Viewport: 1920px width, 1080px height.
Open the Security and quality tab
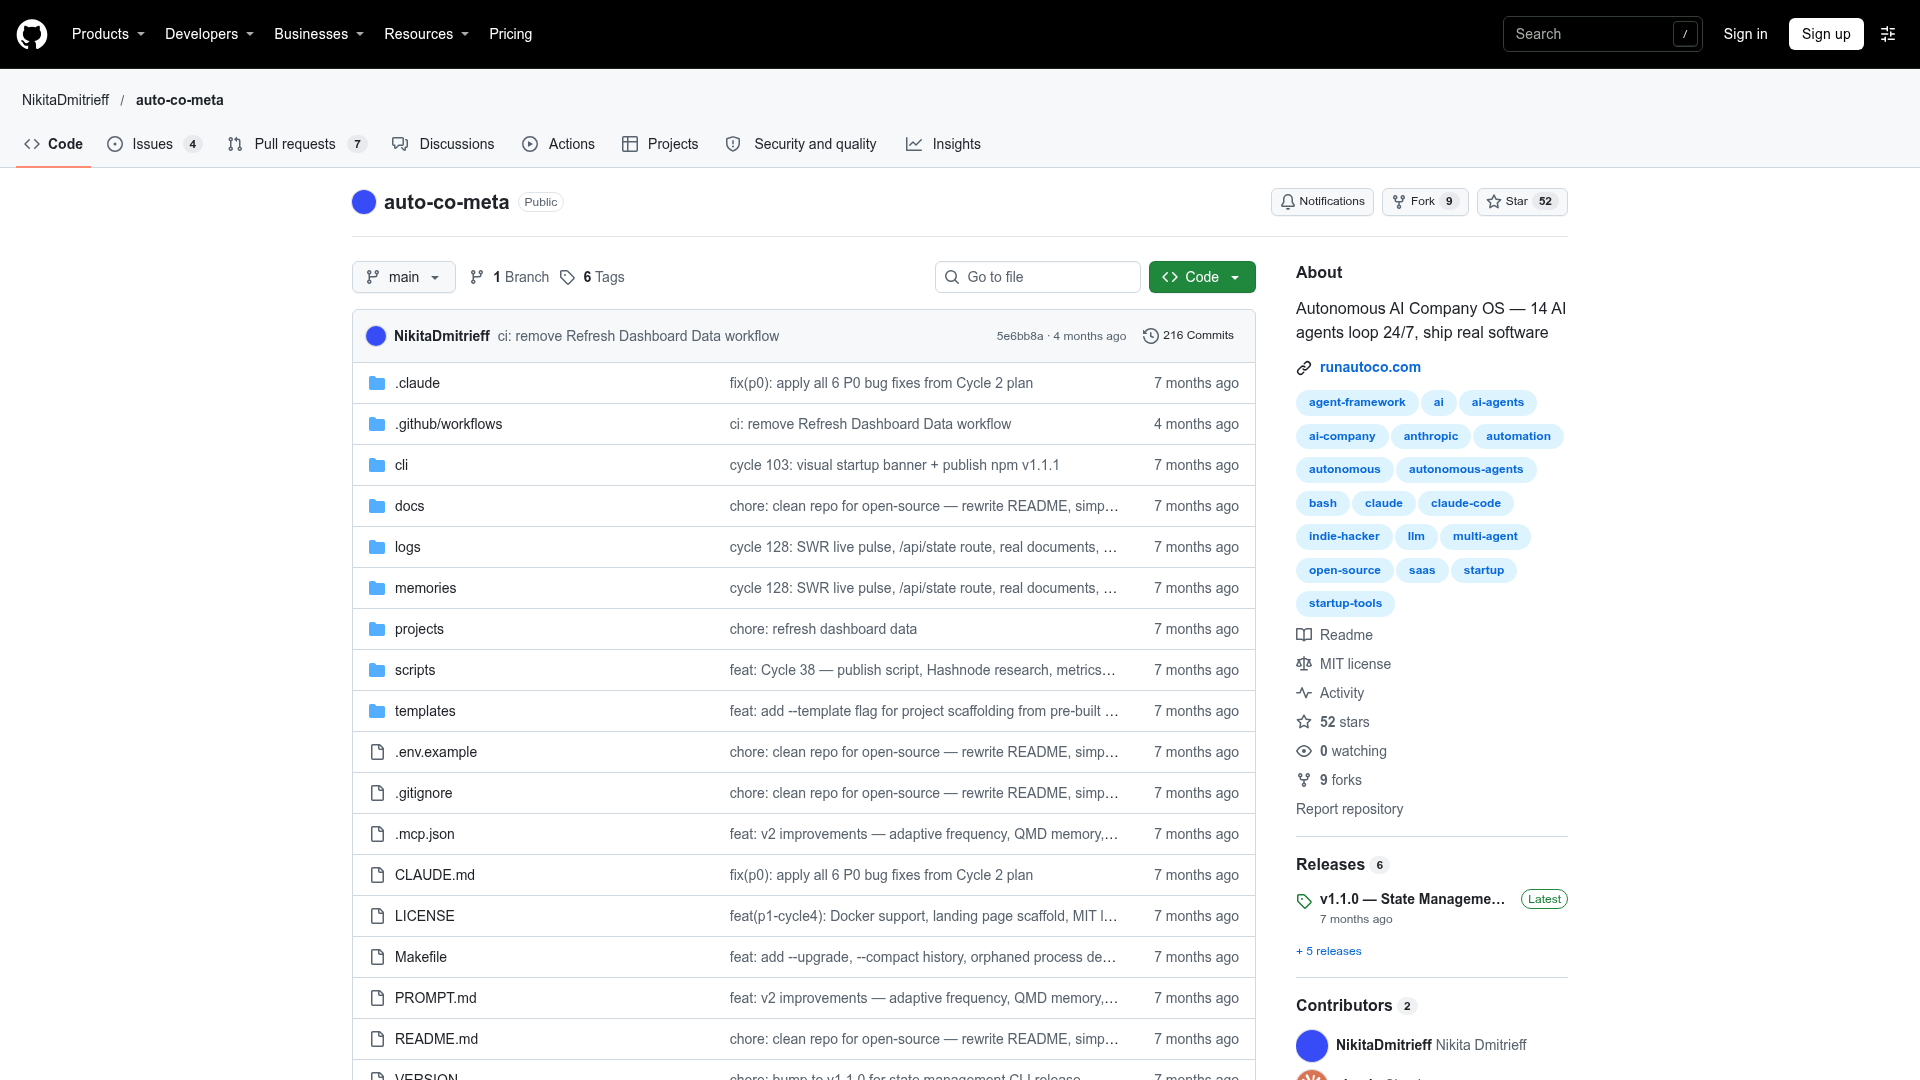click(802, 144)
